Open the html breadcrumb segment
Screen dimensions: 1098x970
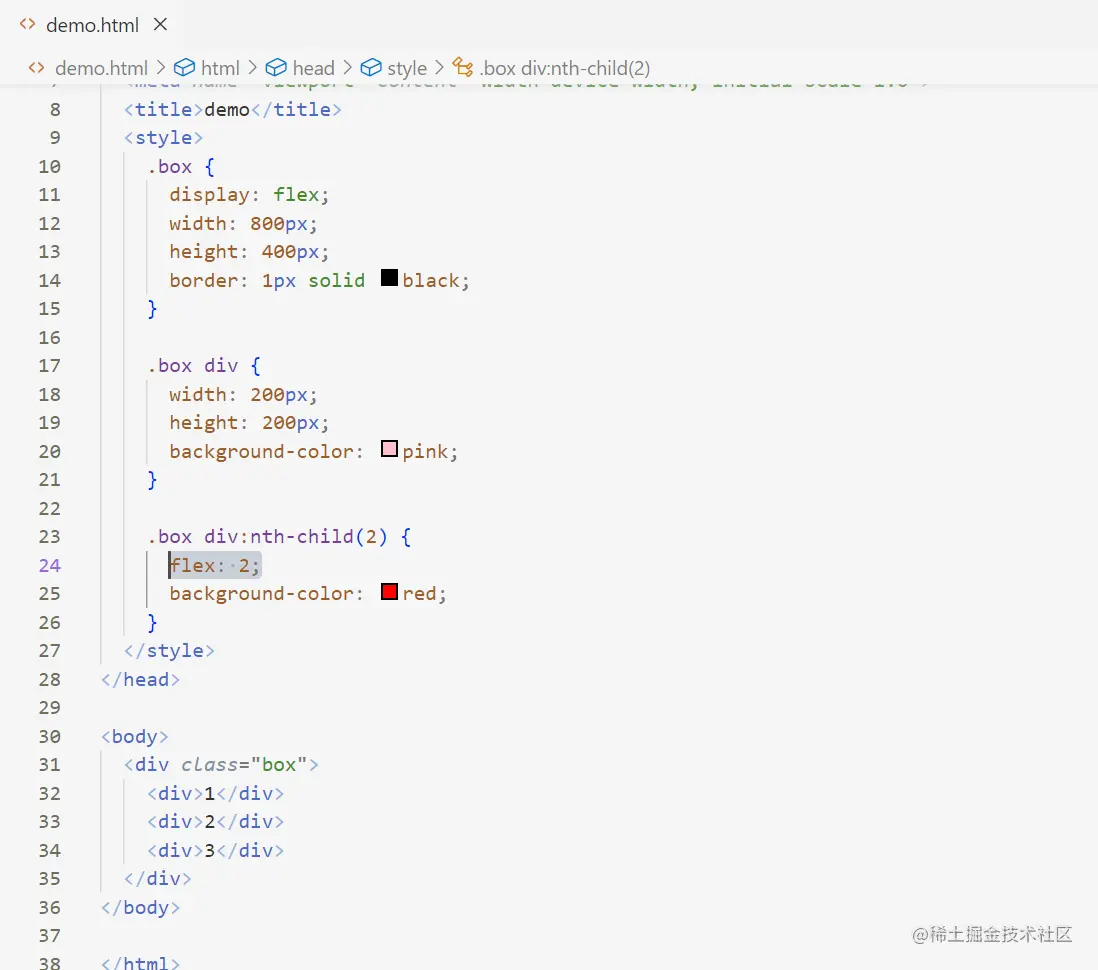click(220, 68)
